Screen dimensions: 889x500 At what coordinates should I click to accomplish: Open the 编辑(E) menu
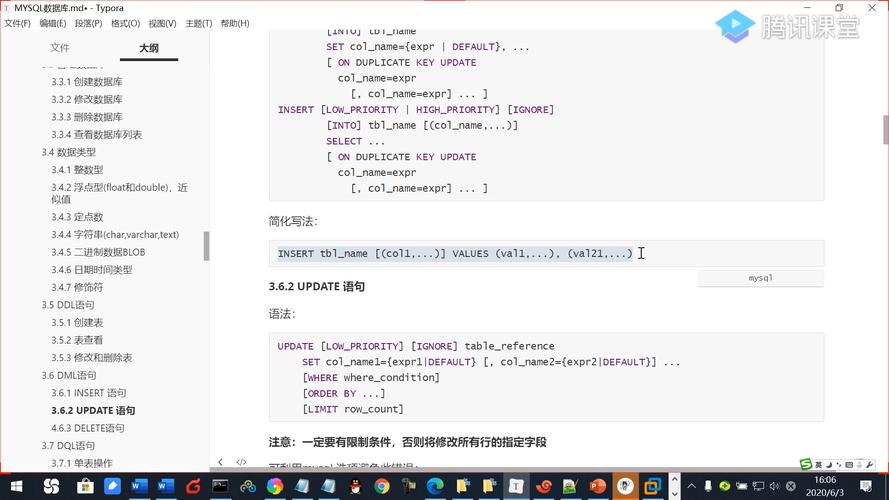[x=53, y=23]
